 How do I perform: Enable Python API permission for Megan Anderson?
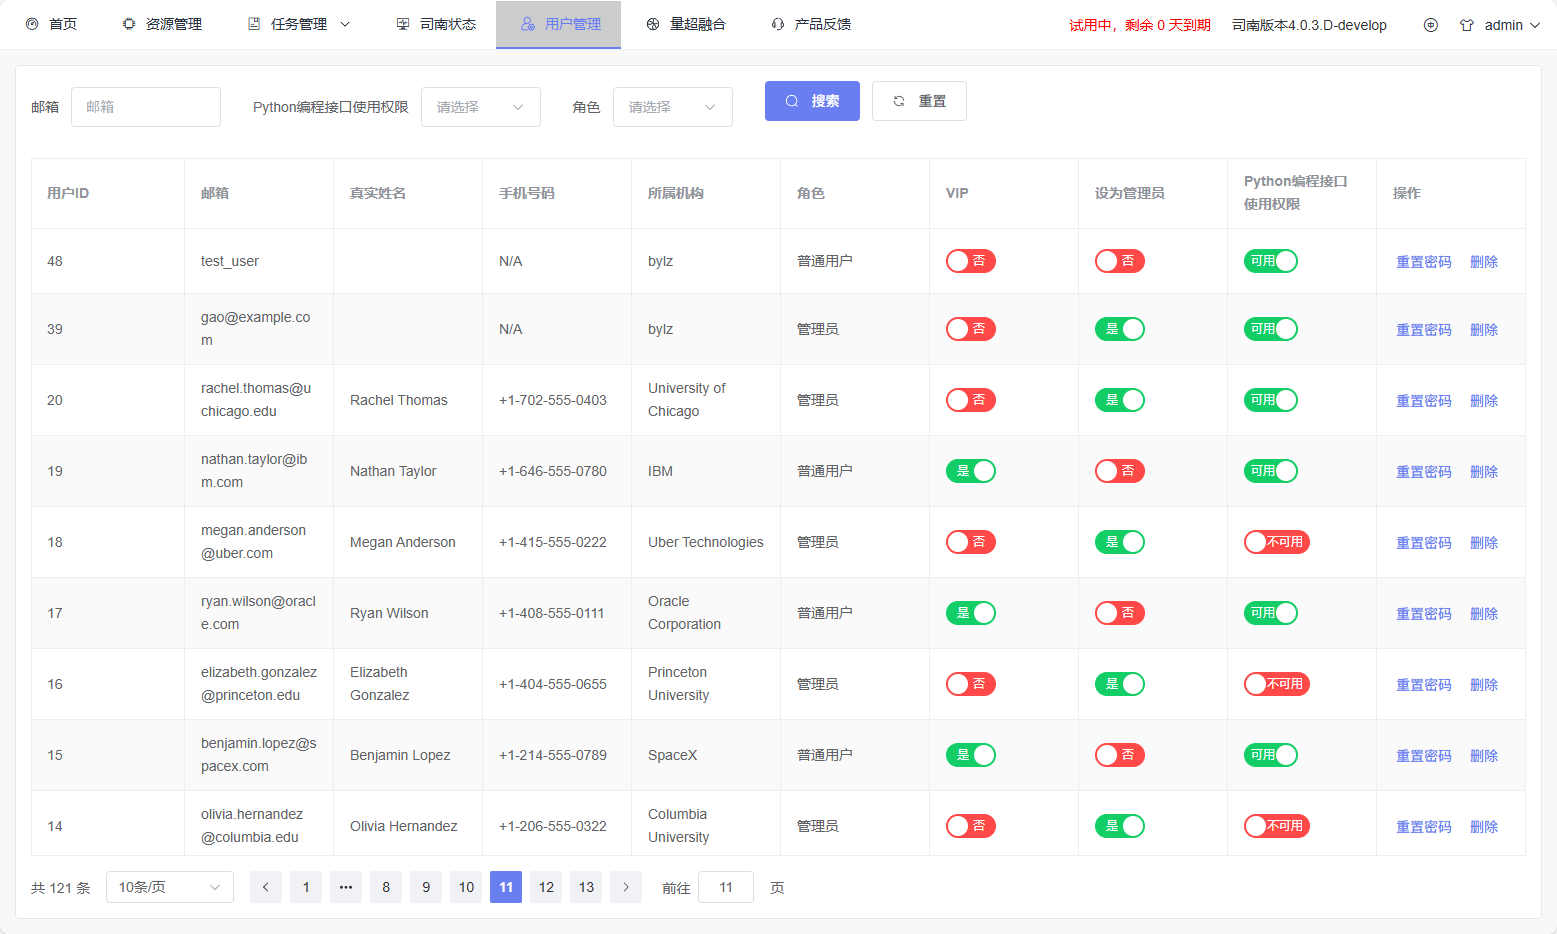[1276, 542]
